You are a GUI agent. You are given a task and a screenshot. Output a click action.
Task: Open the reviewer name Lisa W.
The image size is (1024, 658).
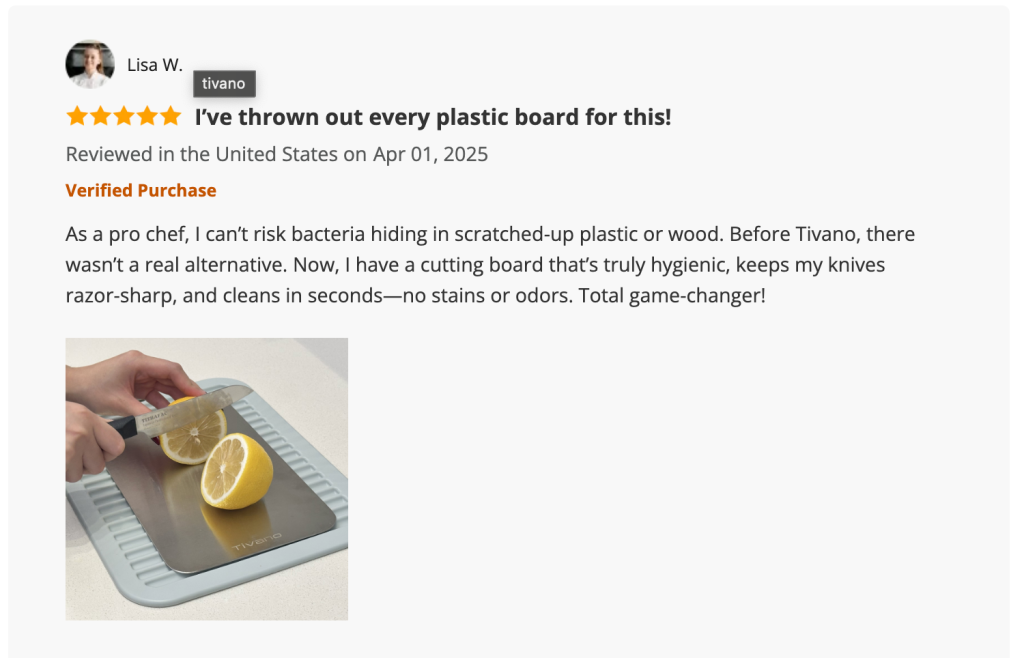[154, 65]
